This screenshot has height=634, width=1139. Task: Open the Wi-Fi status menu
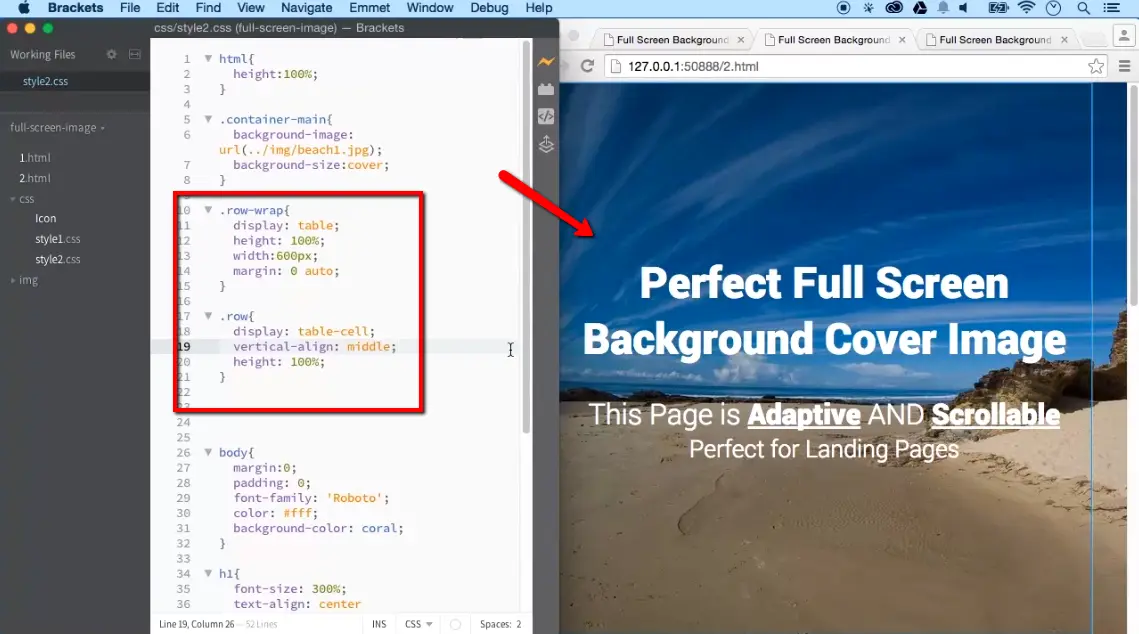click(x=1026, y=8)
